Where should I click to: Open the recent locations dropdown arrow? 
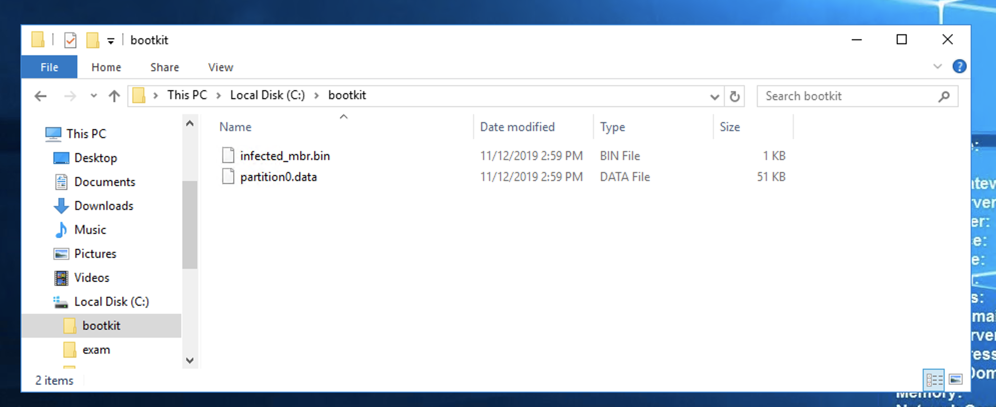[94, 97]
